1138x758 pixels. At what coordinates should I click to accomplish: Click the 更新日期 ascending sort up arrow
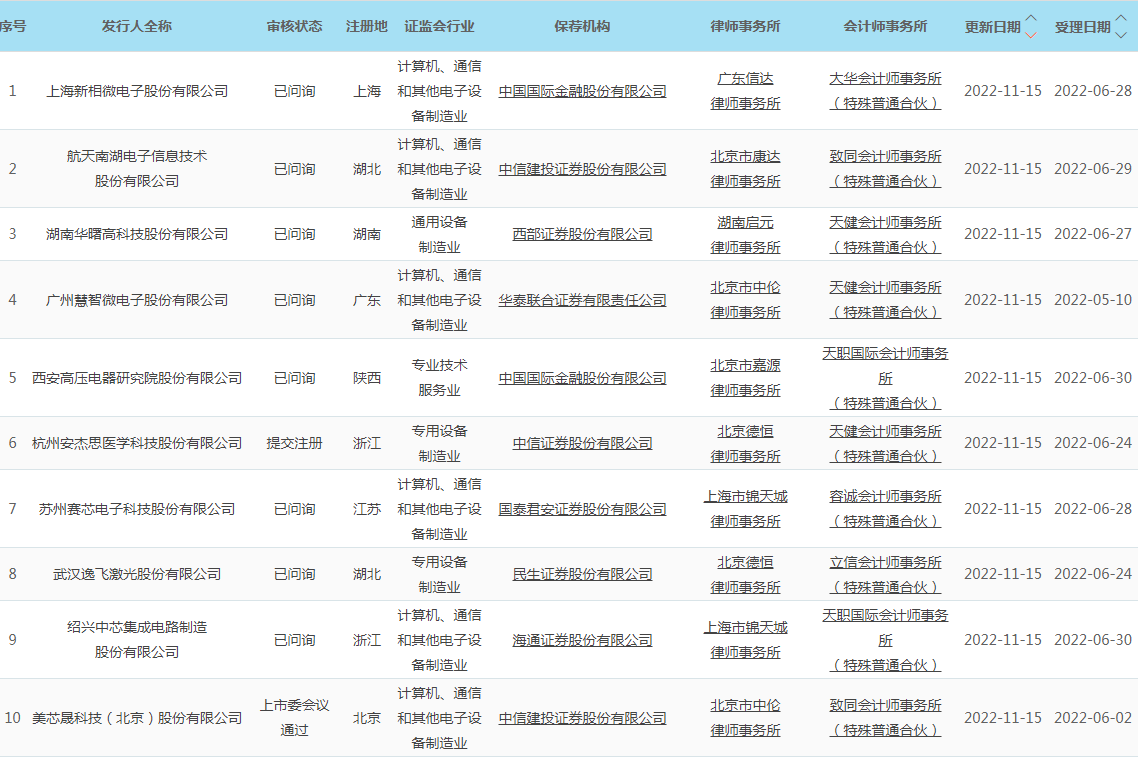coord(1031,19)
